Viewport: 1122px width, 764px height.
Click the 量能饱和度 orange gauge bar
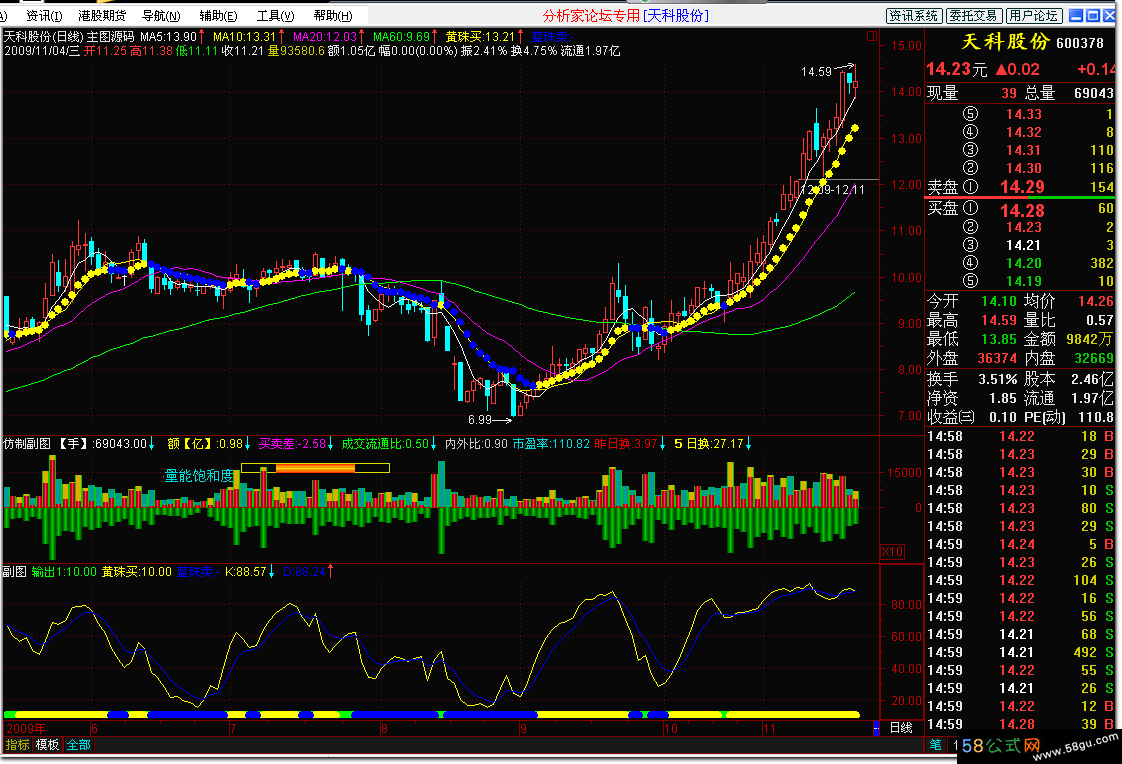point(316,469)
